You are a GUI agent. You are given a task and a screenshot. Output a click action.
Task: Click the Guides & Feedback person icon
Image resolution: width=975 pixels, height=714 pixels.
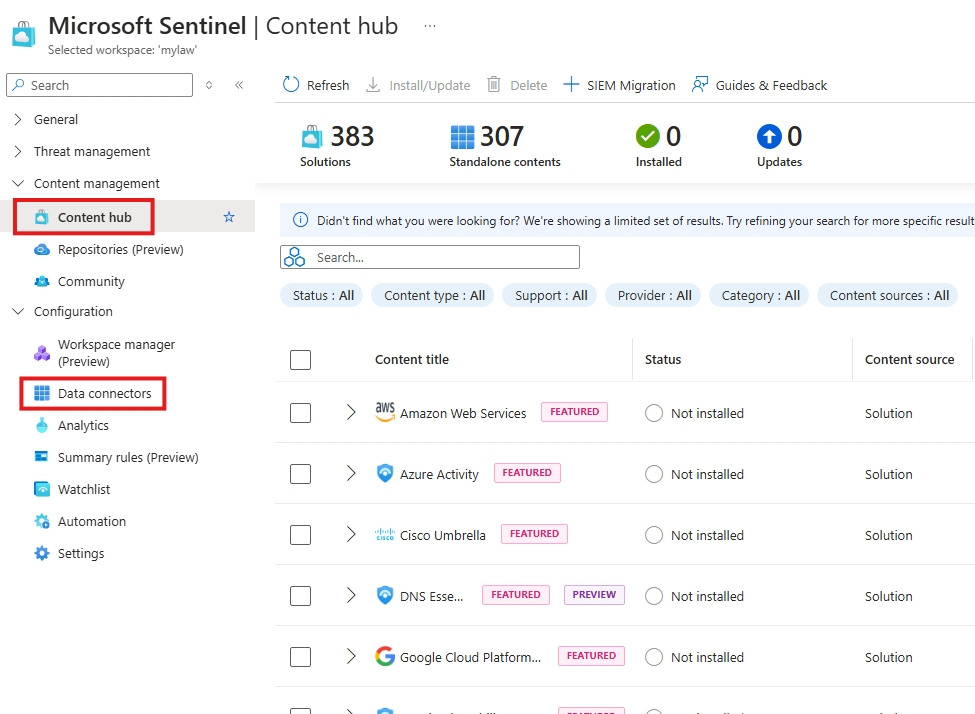pos(700,85)
